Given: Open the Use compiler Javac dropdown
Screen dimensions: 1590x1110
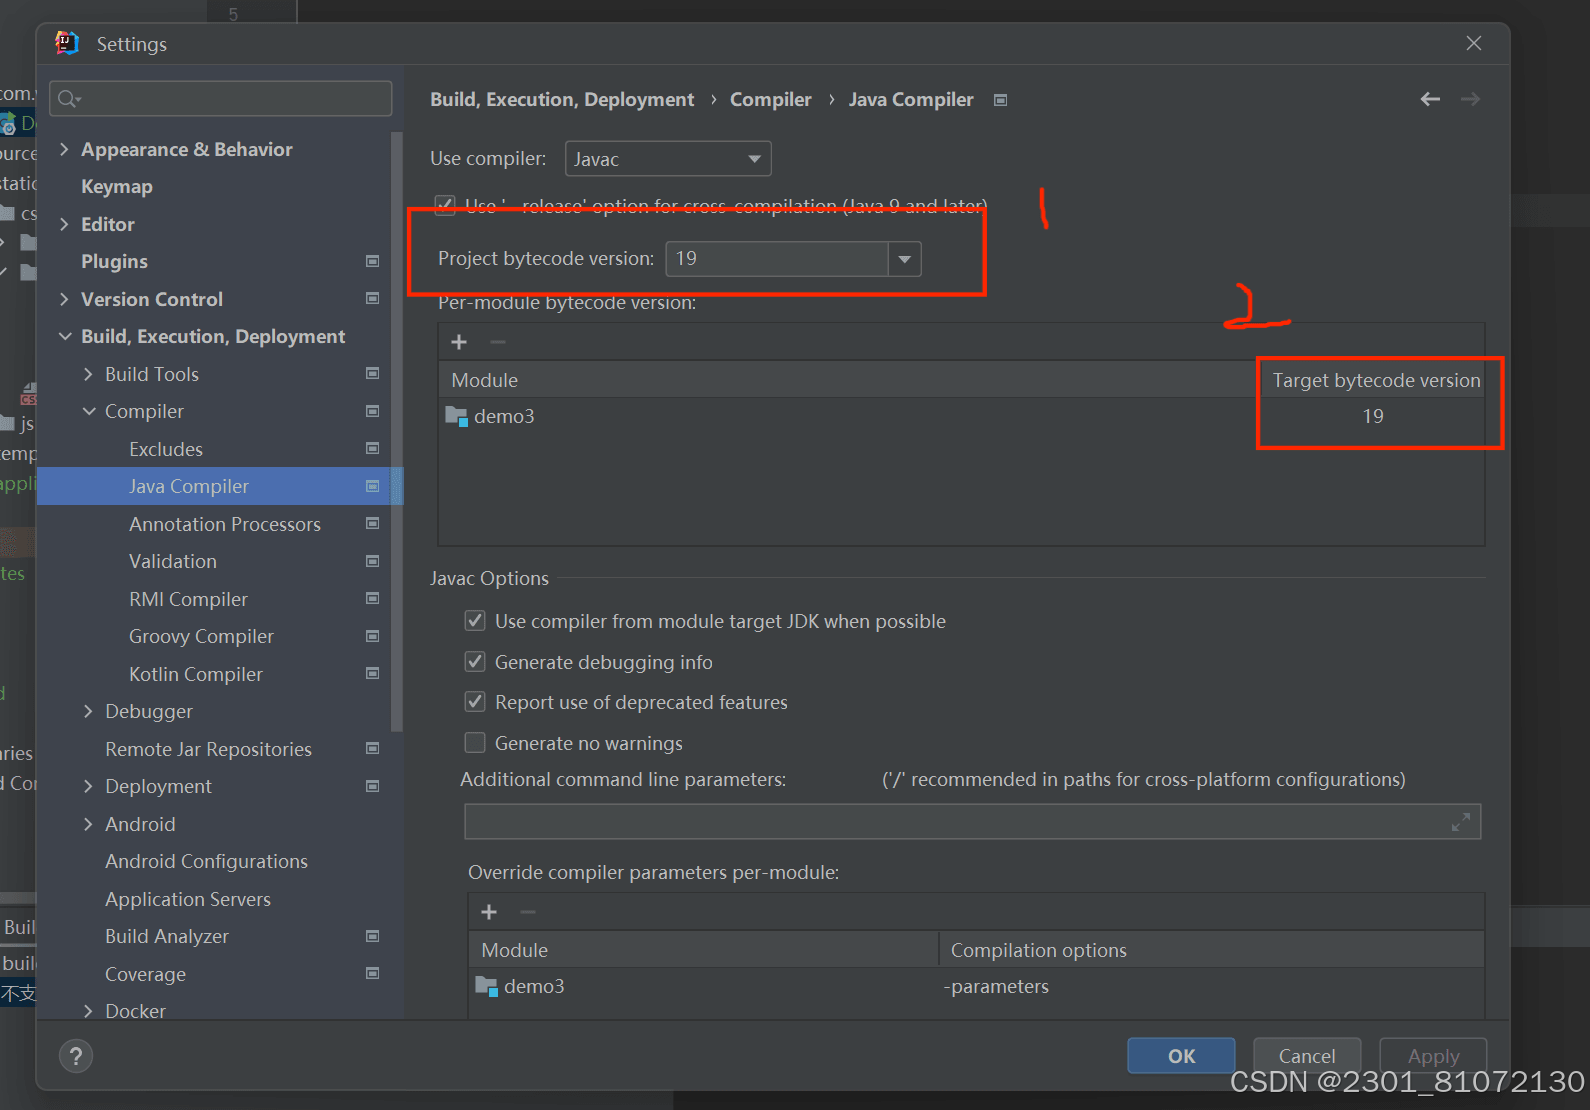Looking at the screenshot, I should pos(668,159).
